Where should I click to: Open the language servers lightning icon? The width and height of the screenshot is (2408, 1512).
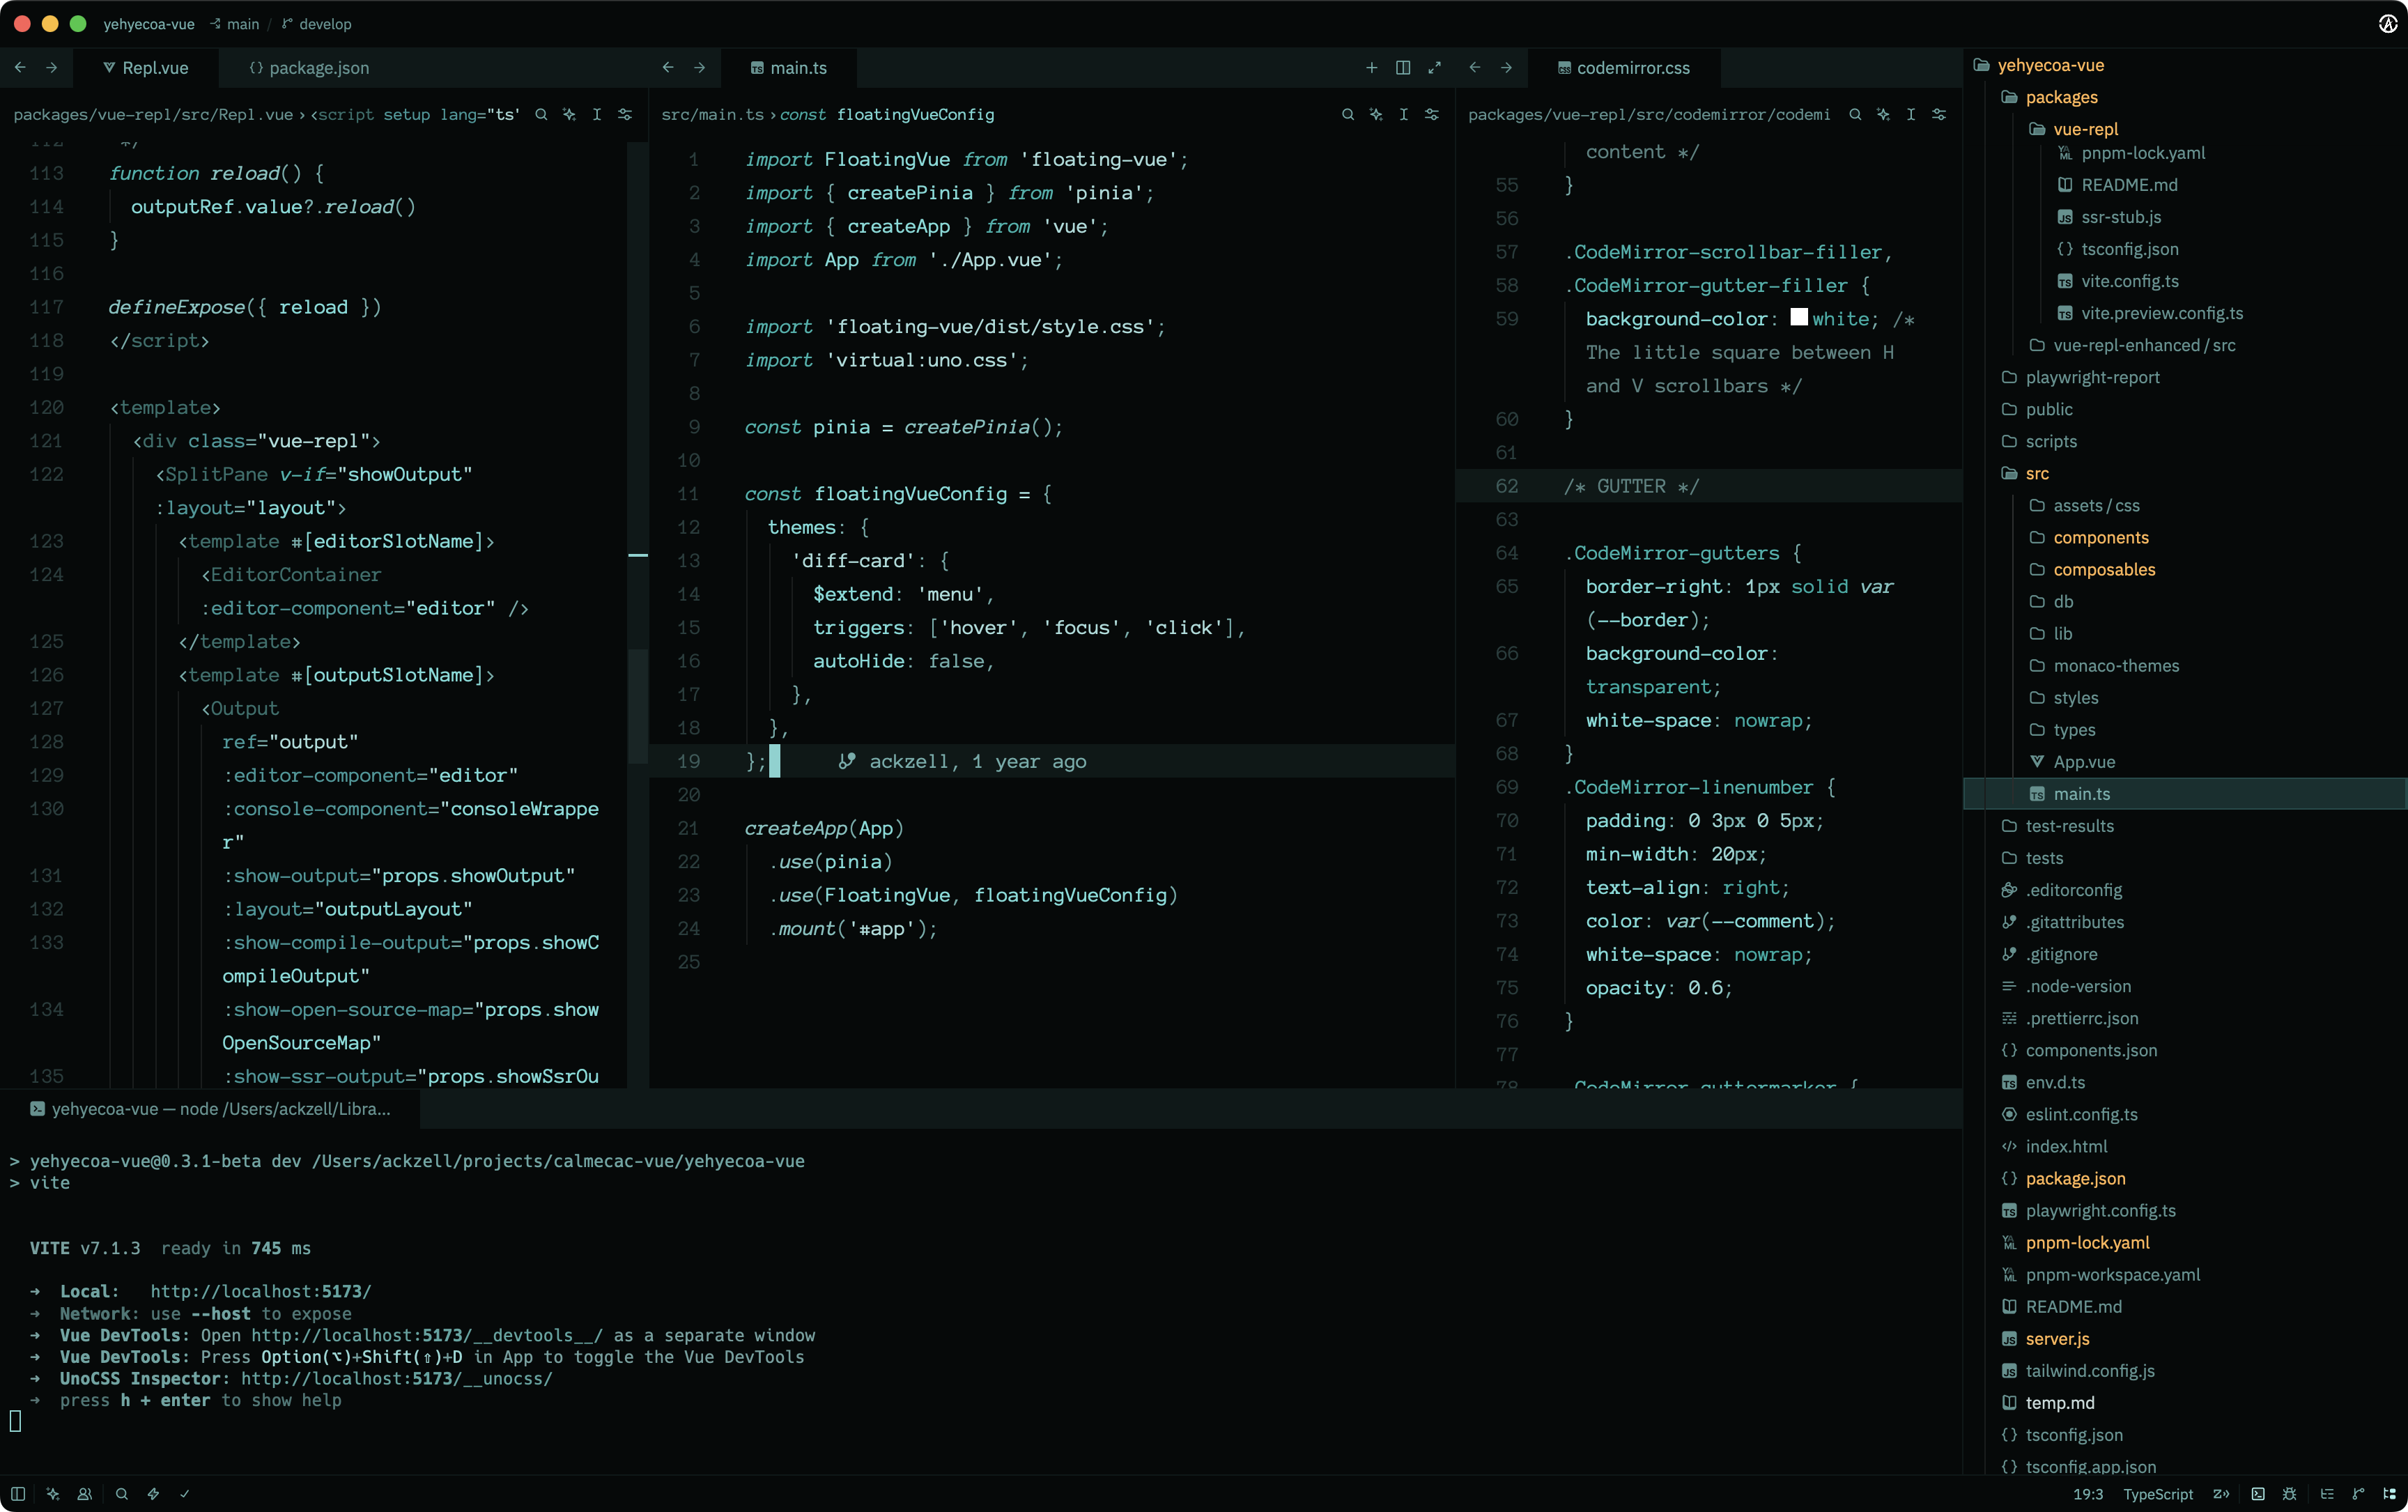coord(153,1493)
